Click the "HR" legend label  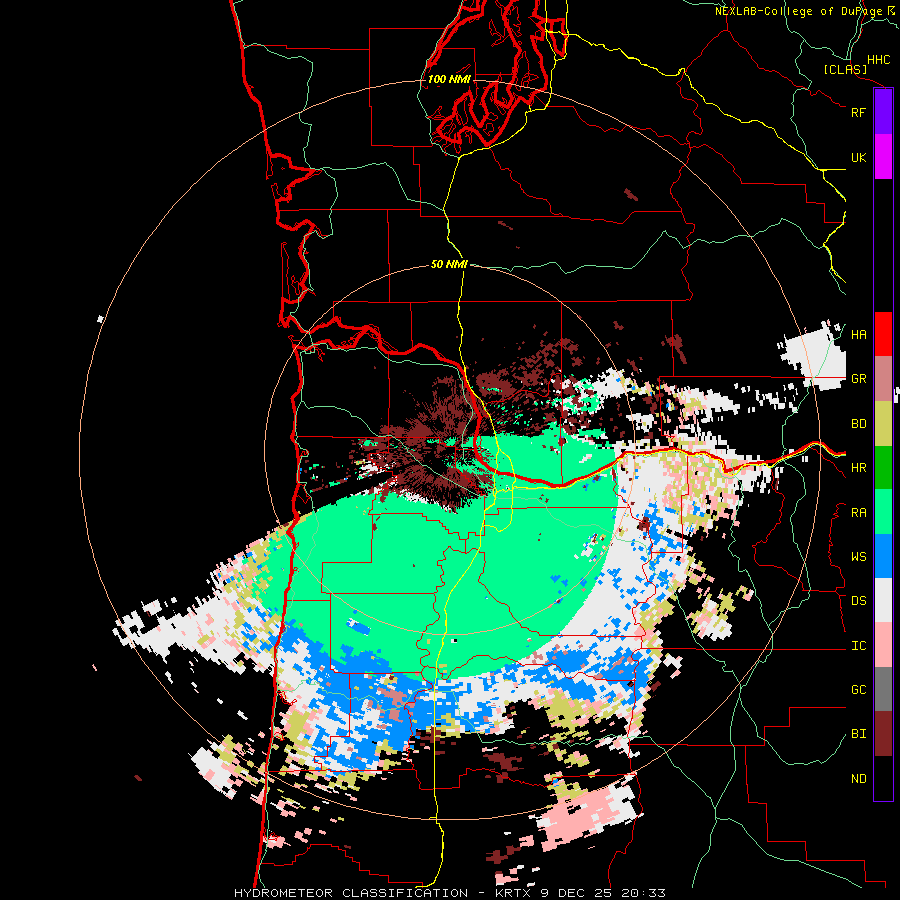click(858, 468)
